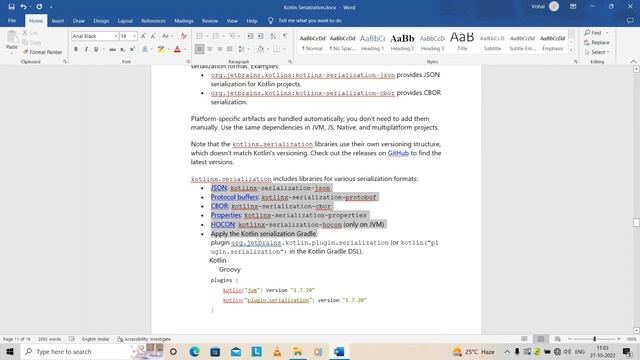Show paragraph marks pilcrow icon
This screenshot has width=640, height=360.
point(285,36)
